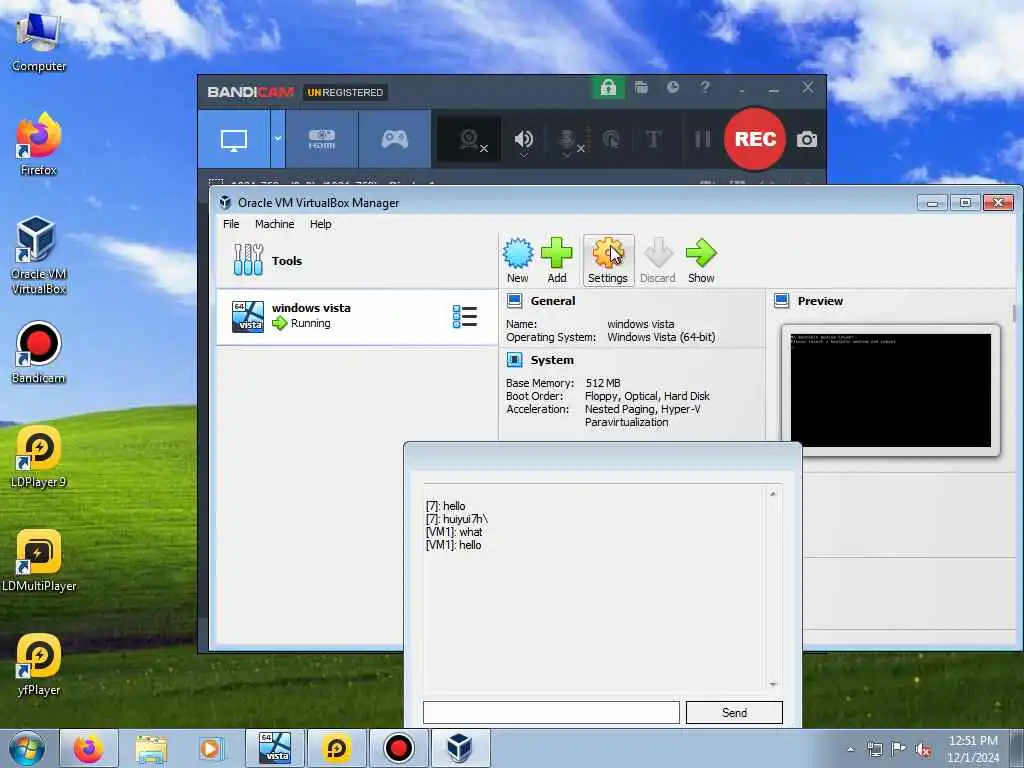Screen dimensions: 1024x768
Task: Open Windows Media Player from taskbar
Action: coord(210,748)
